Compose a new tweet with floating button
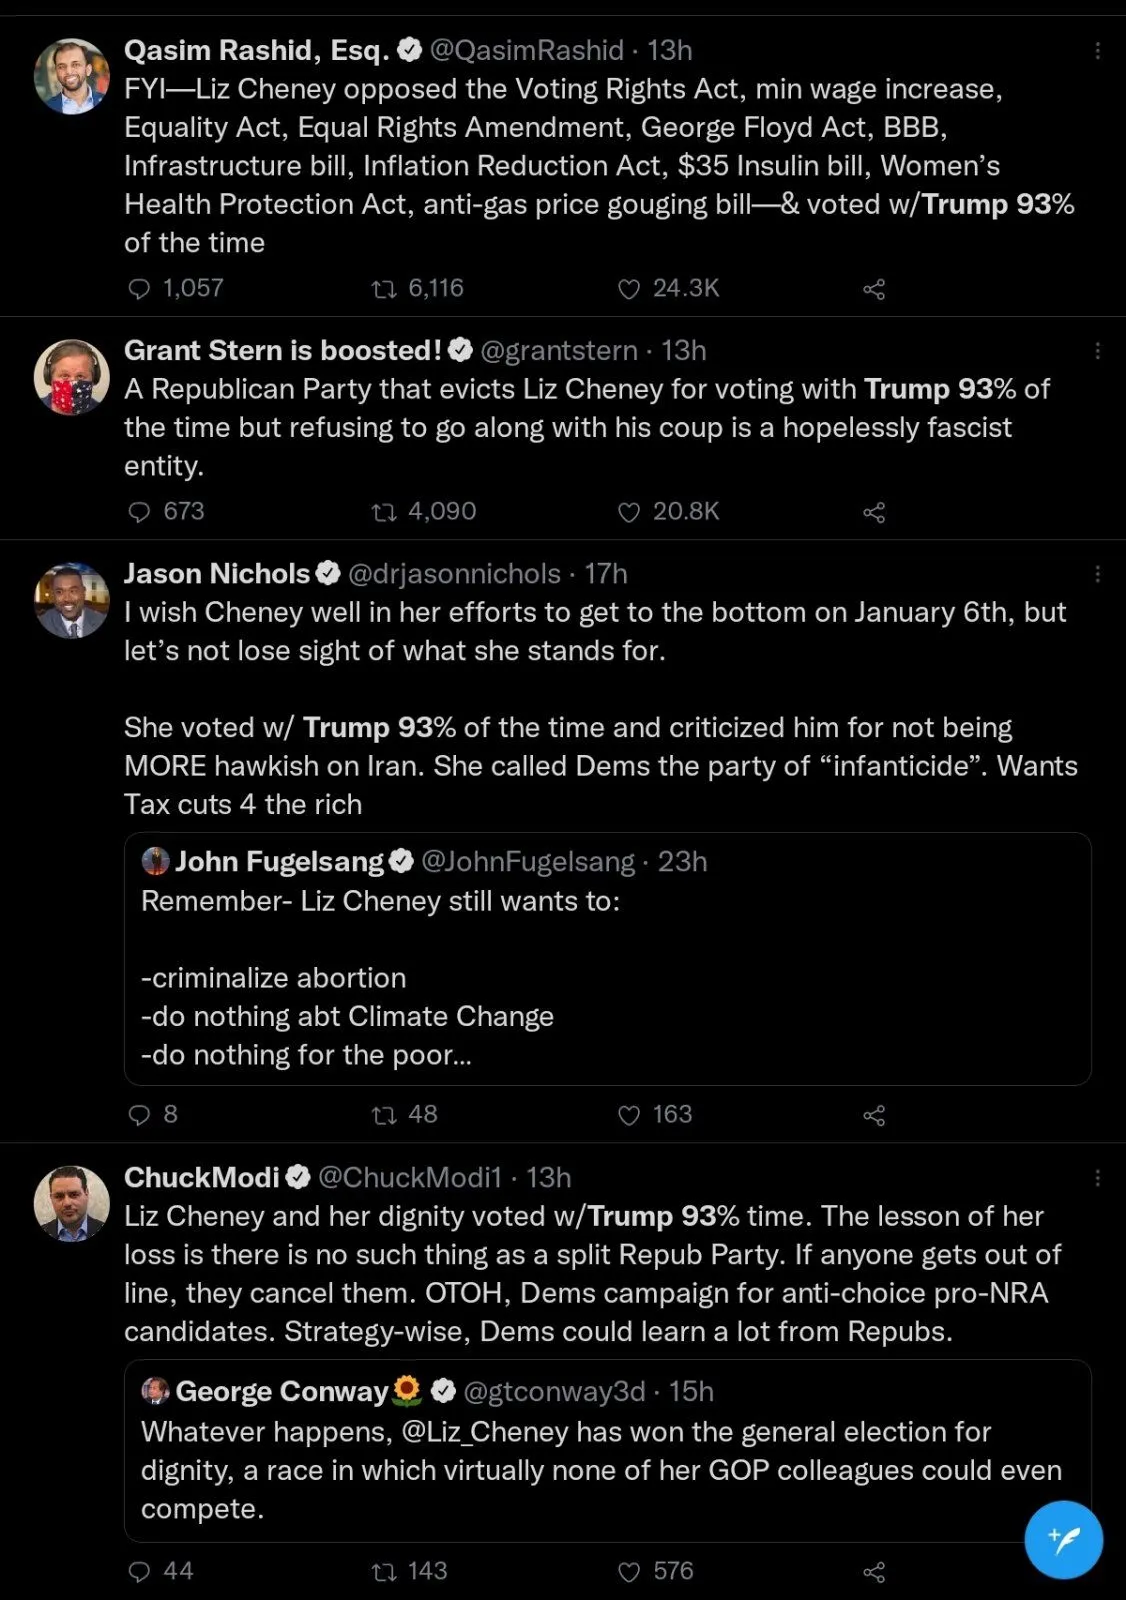Image resolution: width=1126 pixels, height=1600 pixels. (1063, 1539)
